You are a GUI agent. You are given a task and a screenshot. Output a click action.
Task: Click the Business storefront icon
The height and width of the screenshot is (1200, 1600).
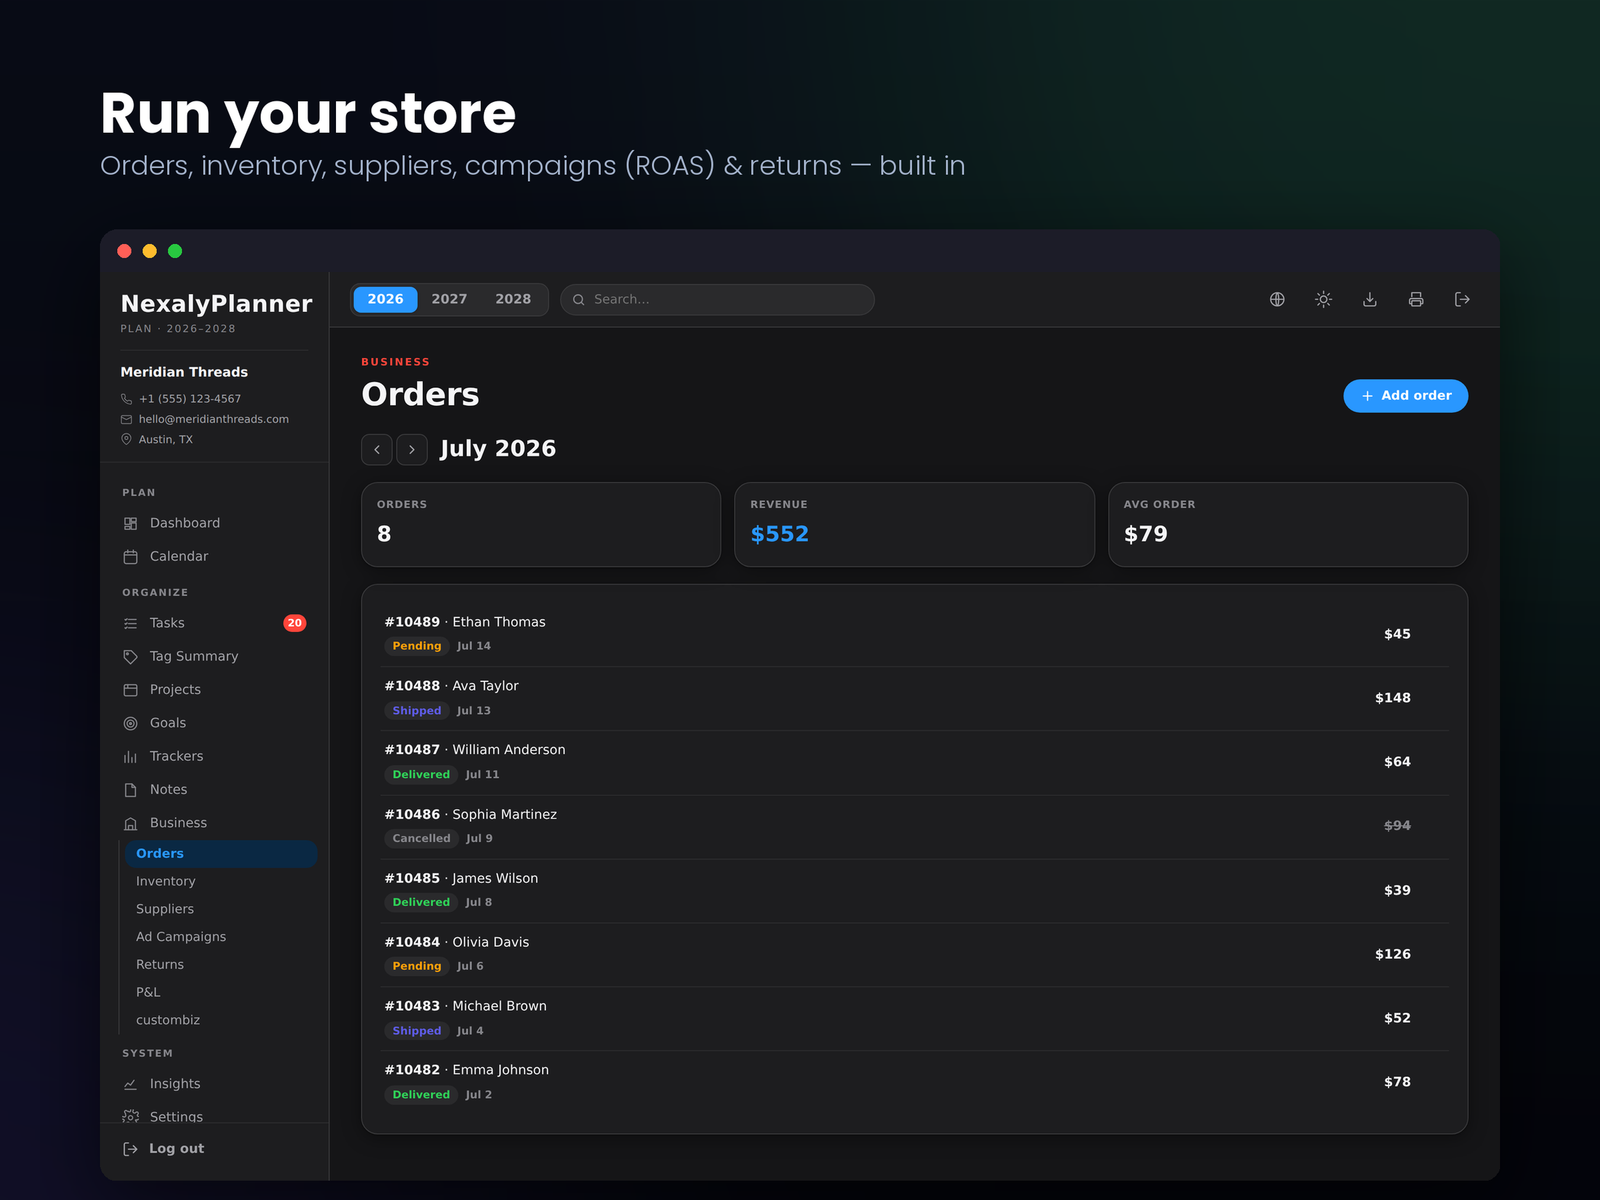(x=130, y=823)
